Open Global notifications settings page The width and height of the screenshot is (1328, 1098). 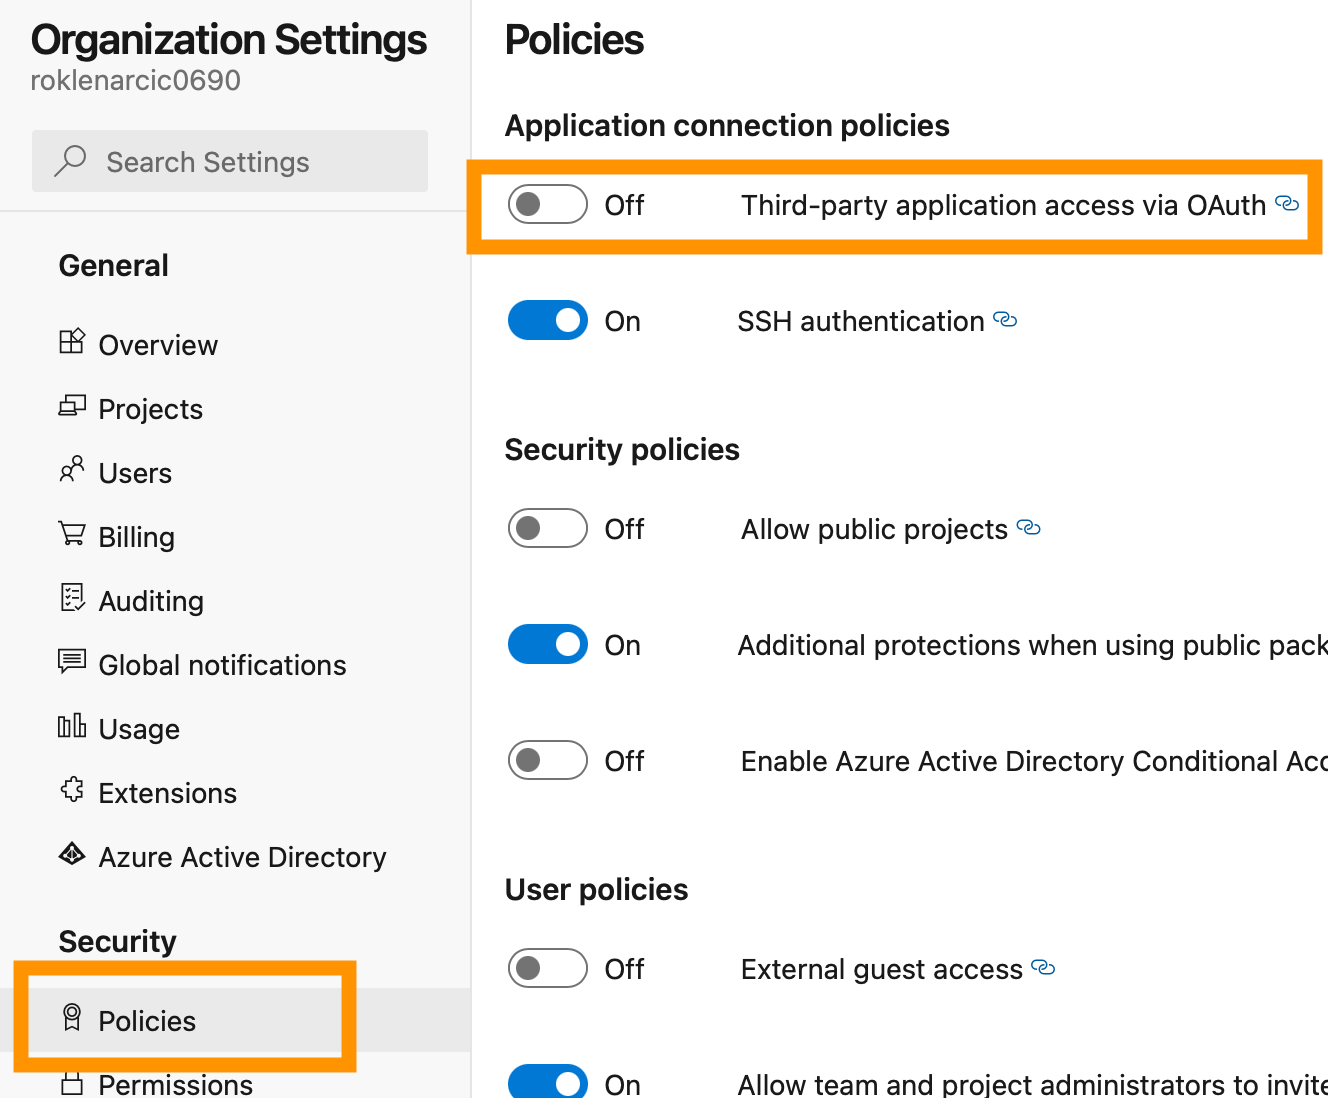pyautogui.click(x=222, y=665)
